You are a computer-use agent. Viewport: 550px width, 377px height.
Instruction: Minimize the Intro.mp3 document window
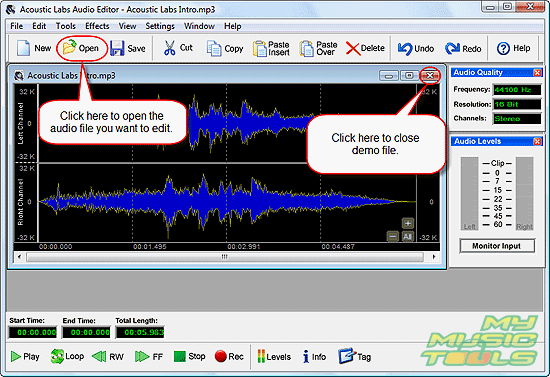click(388, 75)
